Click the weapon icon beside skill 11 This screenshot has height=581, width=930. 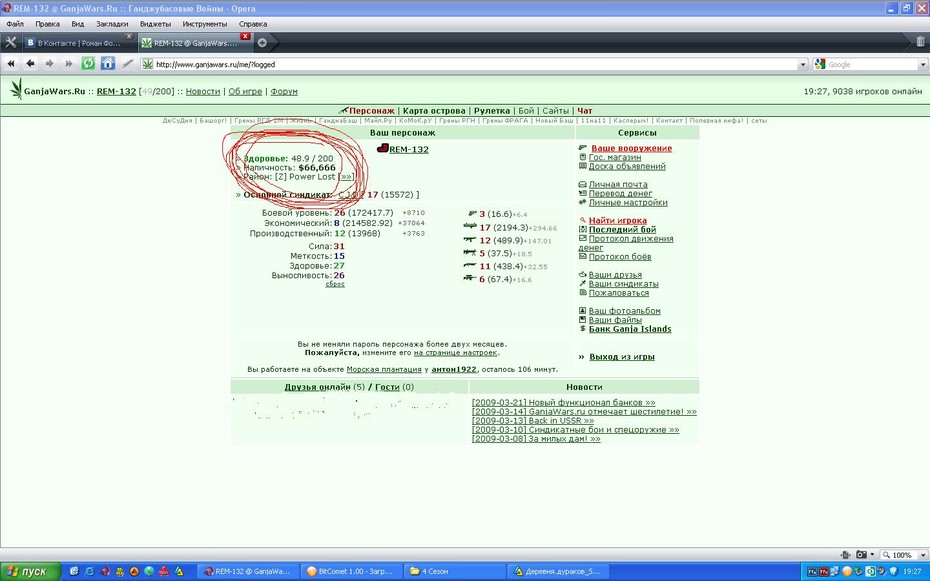point(470,266)
